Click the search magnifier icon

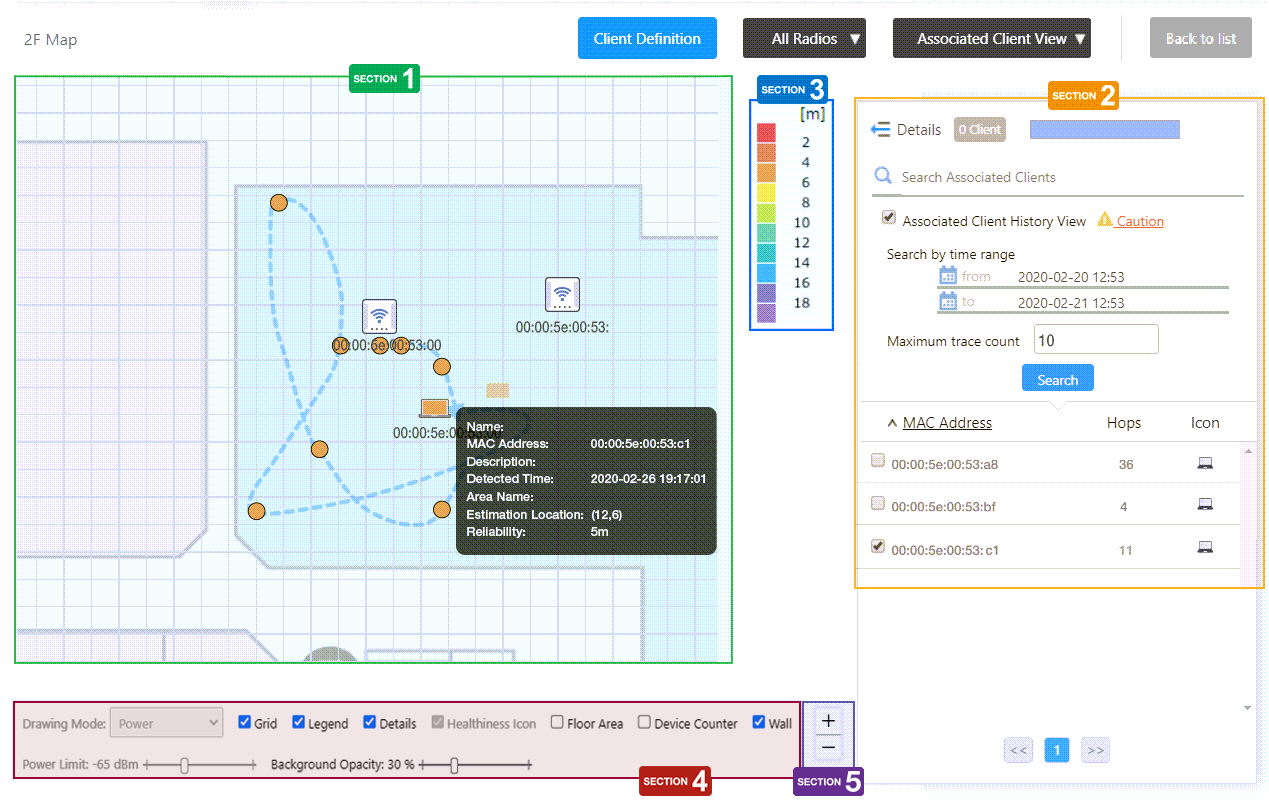pyautogui.click(x=883, y=176)
